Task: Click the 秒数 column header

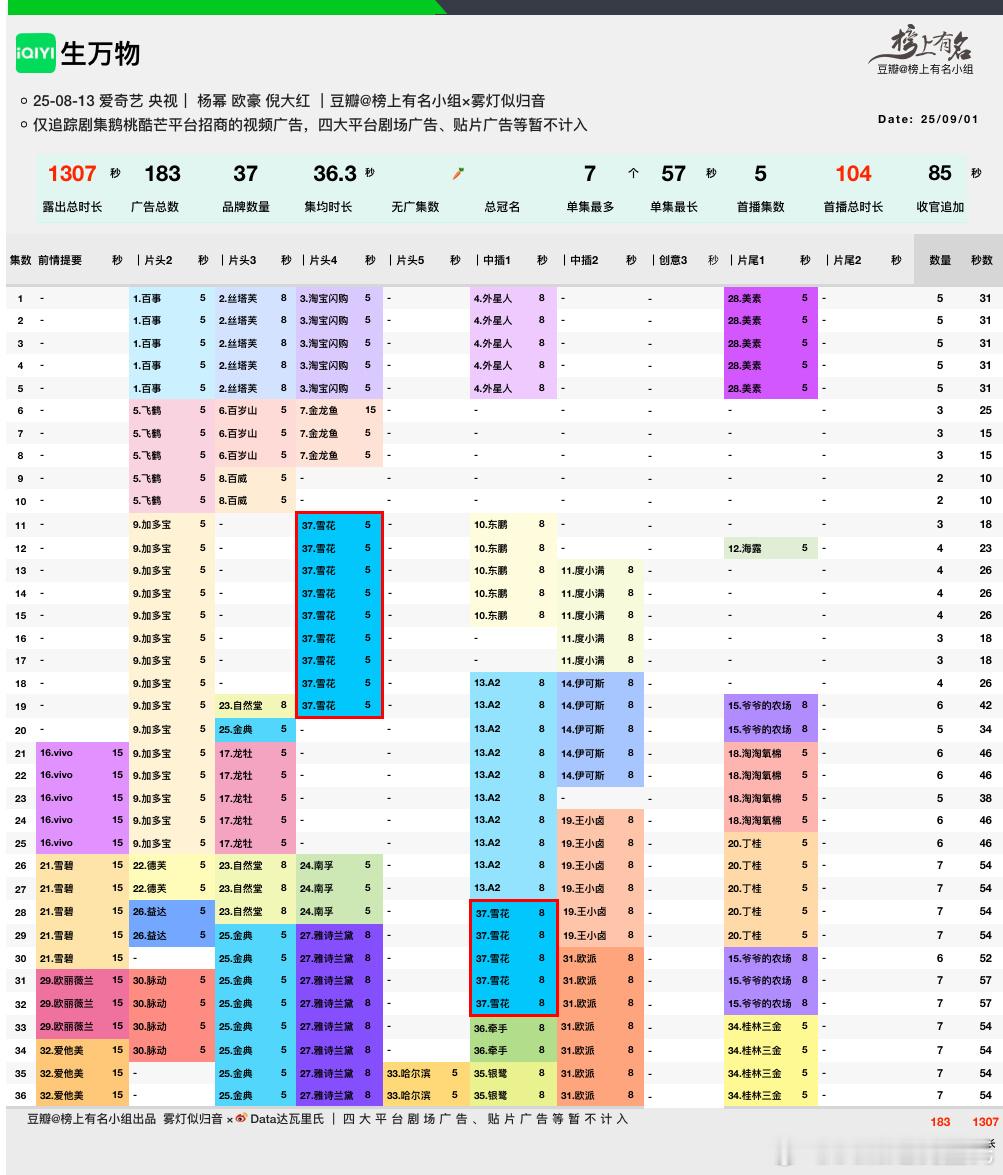Action: coord(981,260)
